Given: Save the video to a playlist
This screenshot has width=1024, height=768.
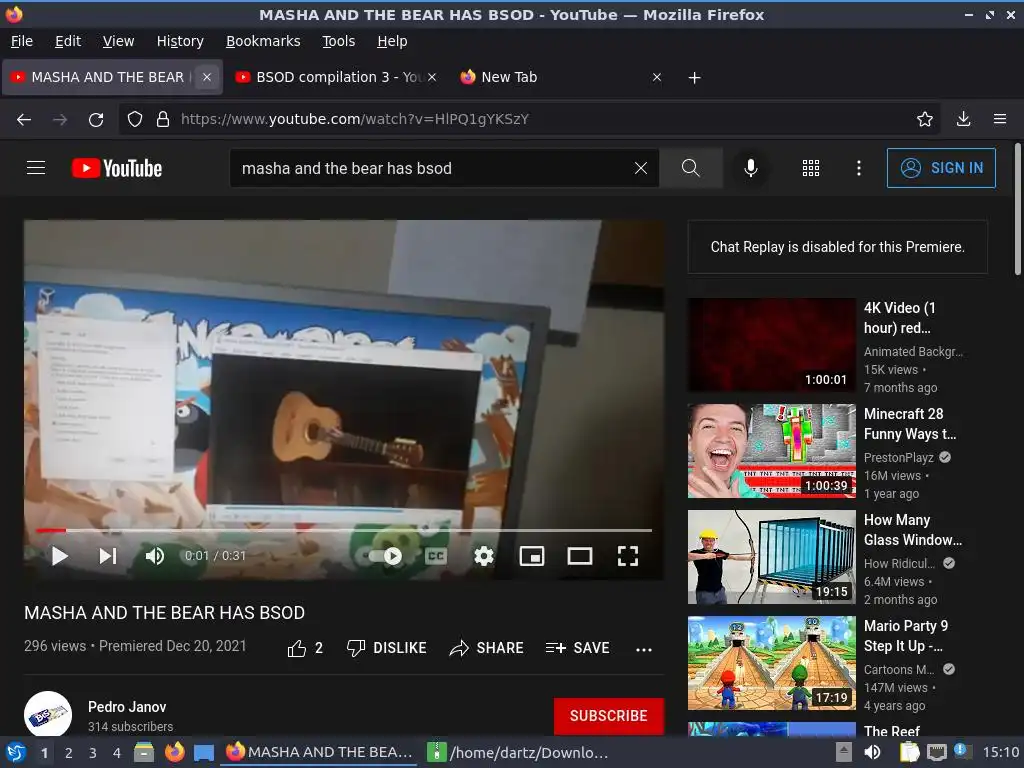Looking at the screenshot, I should pos(577,648).
